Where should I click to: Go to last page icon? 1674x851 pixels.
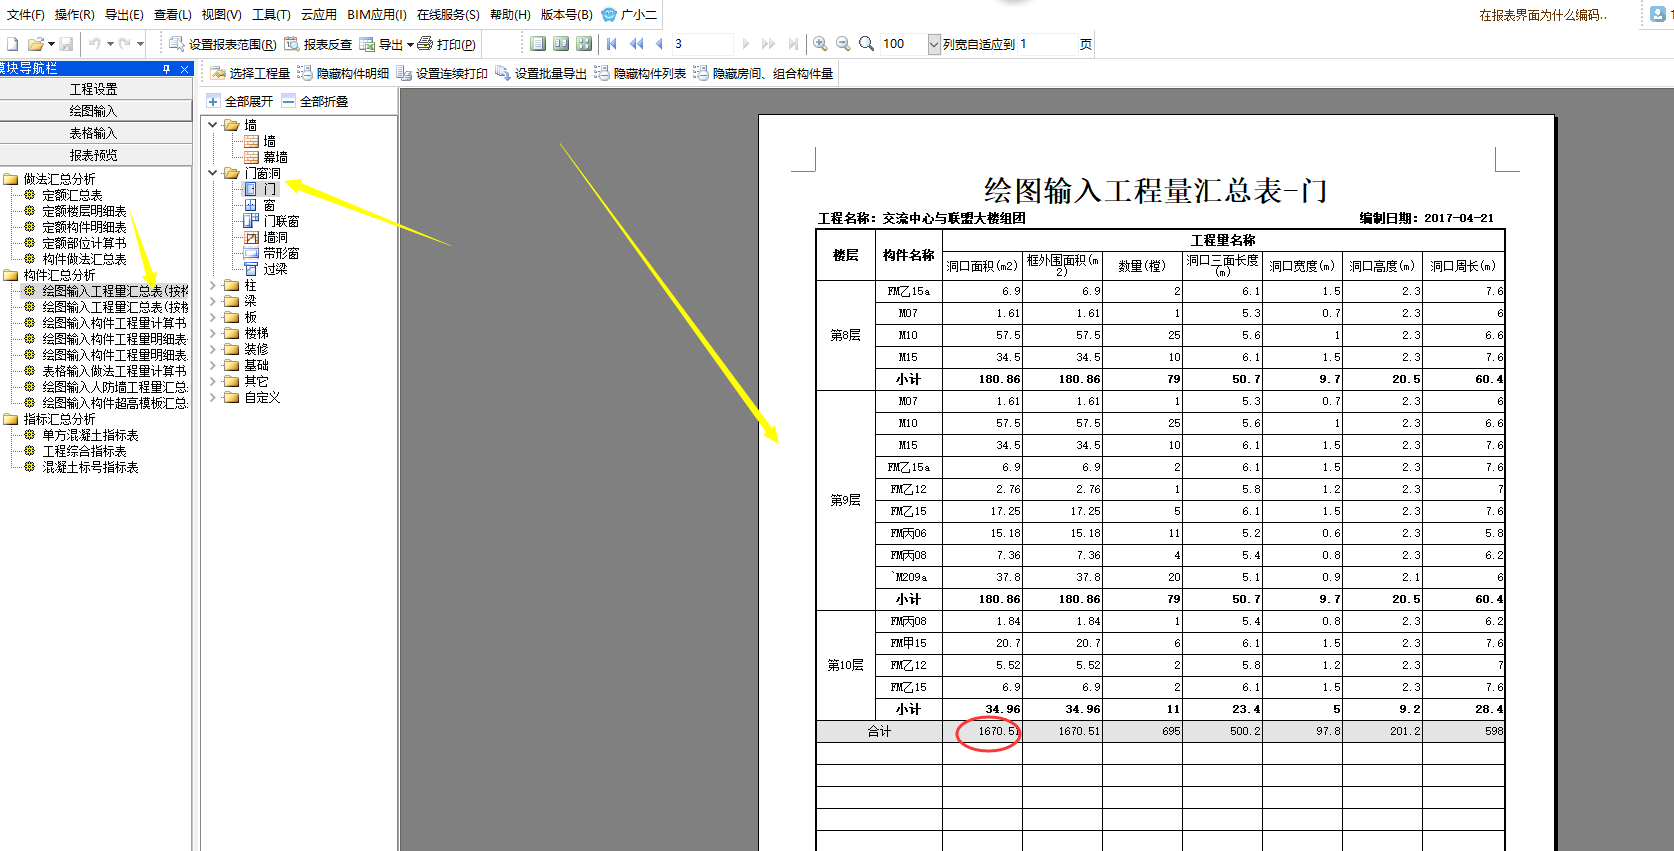pyautogui.click(x=793, y=44)
